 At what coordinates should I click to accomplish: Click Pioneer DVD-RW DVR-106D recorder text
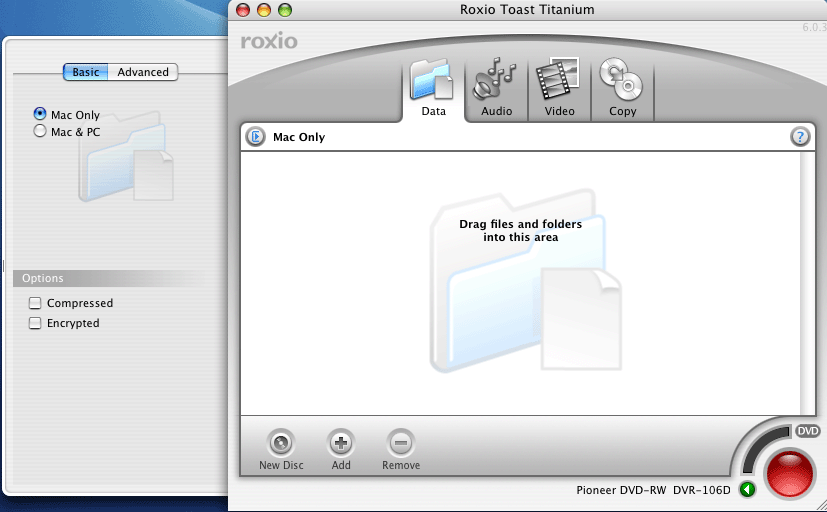[653, 490]
